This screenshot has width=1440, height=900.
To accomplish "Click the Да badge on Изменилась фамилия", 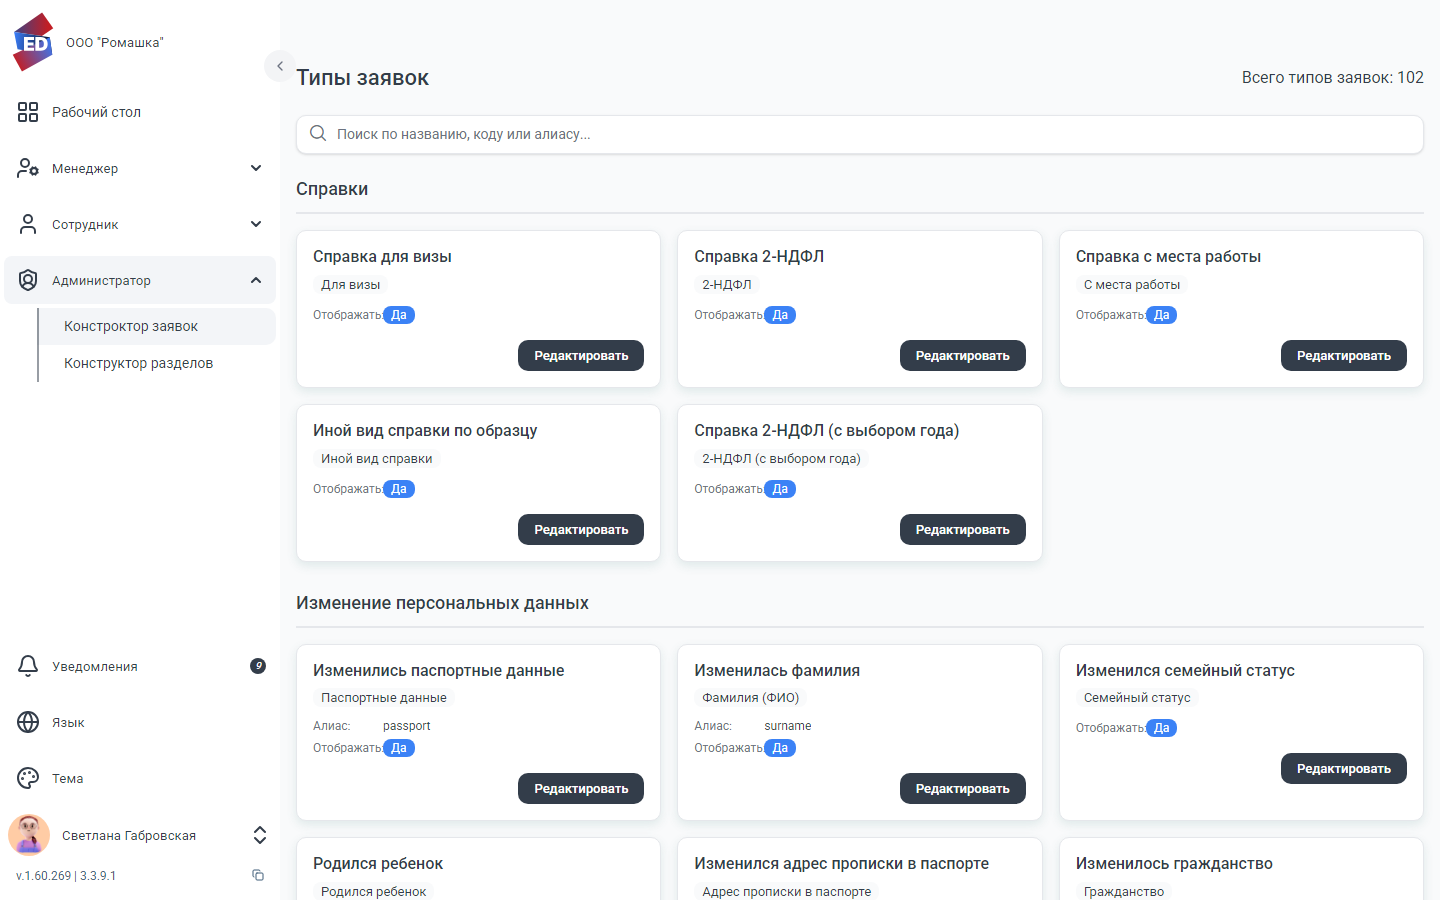I will point(780,748).
